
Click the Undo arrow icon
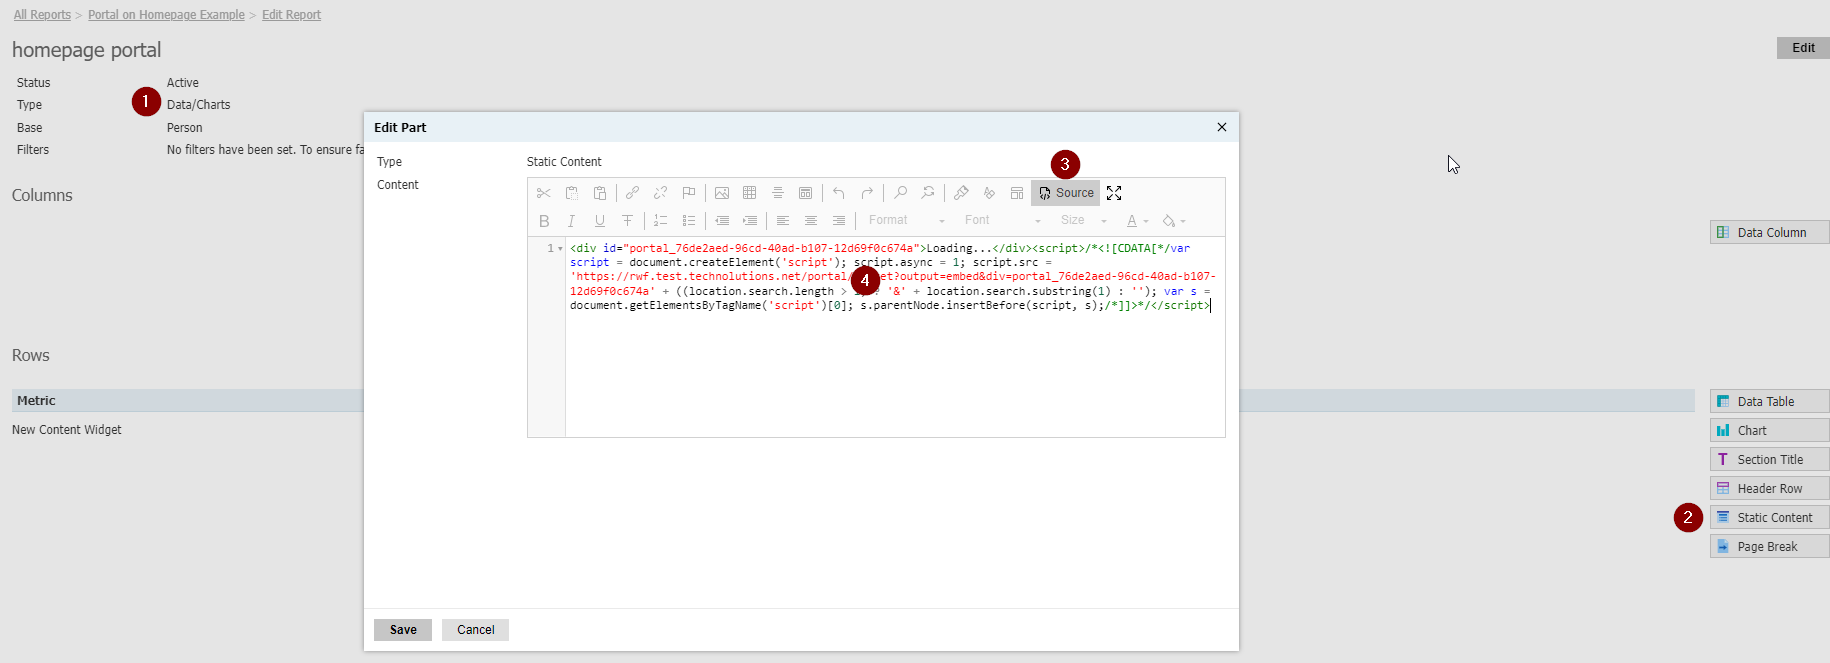[839, 193]
